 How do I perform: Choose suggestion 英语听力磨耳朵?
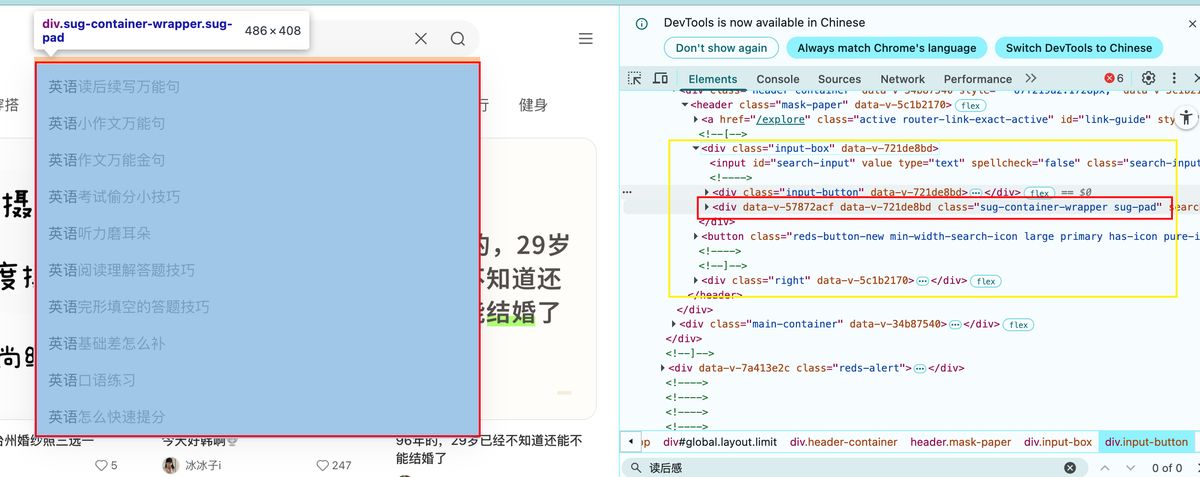point(258,233)
